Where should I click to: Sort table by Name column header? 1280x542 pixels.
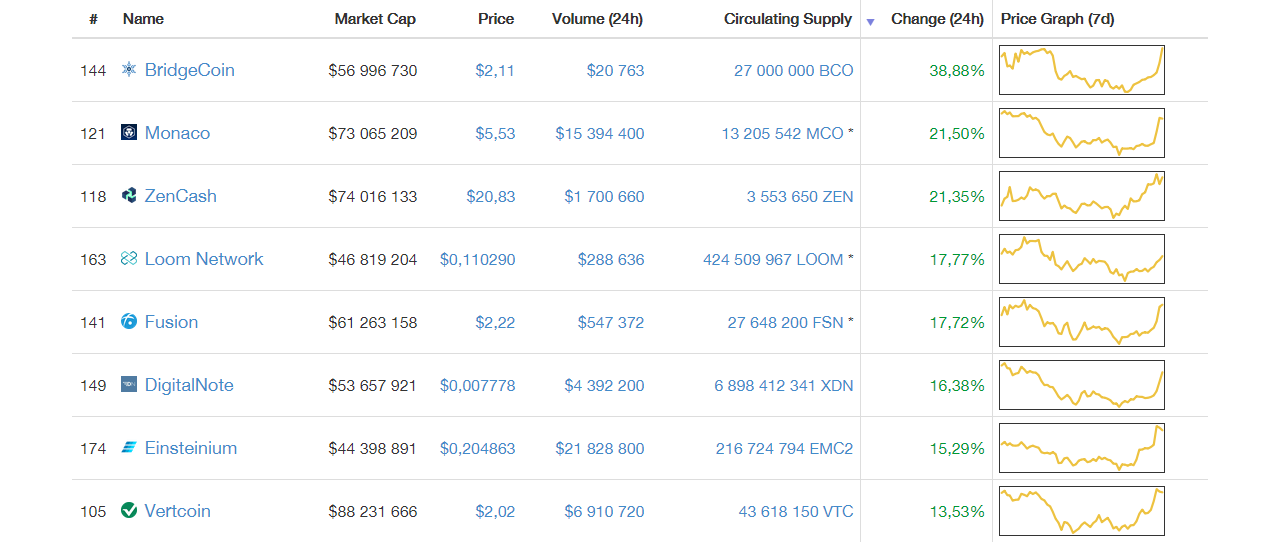(x=143, y=19)
